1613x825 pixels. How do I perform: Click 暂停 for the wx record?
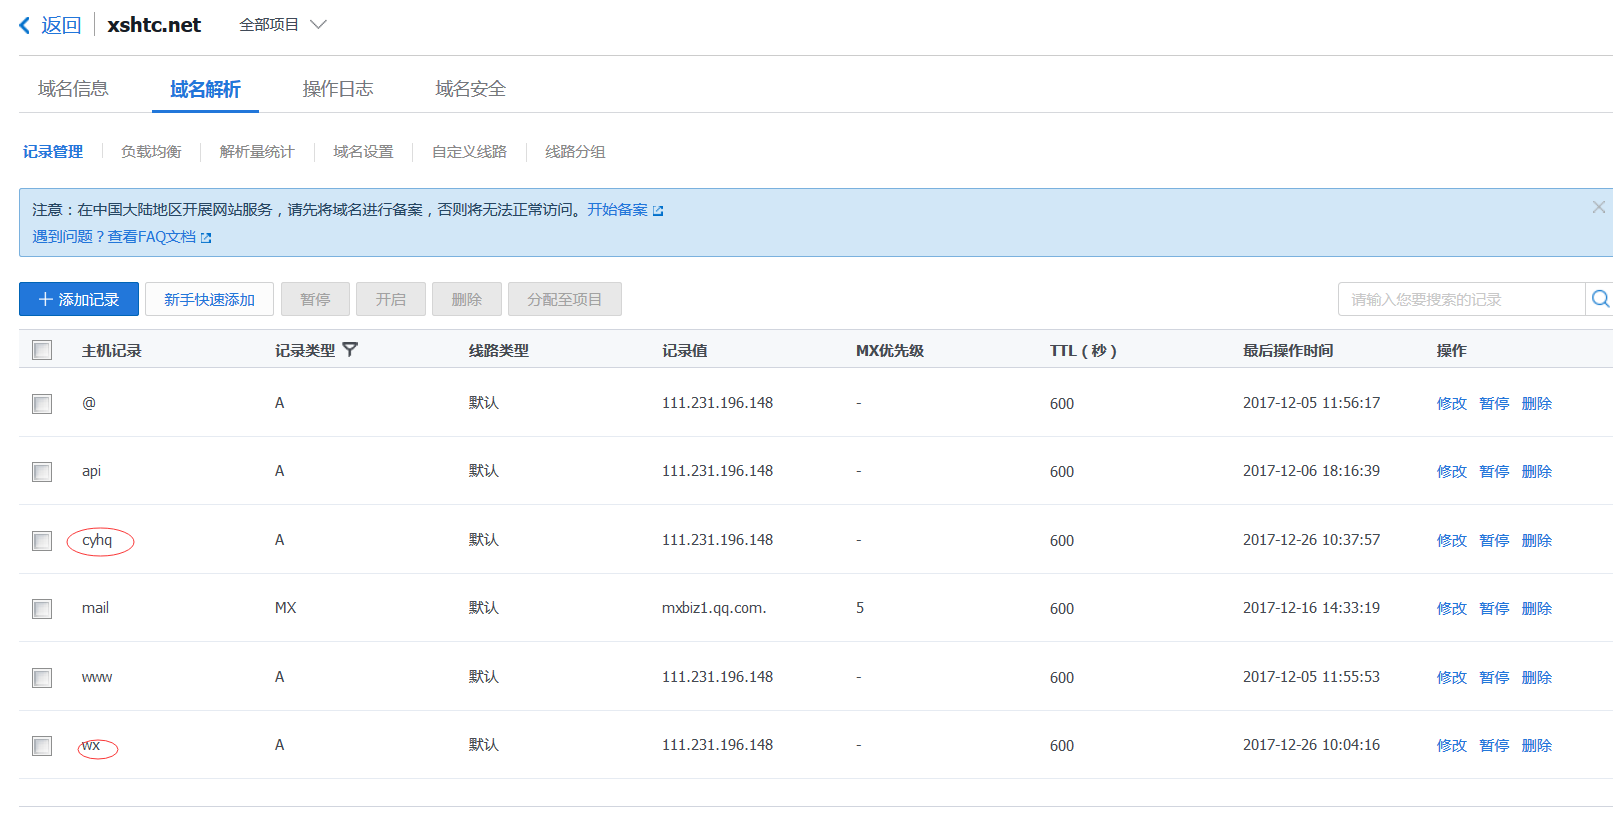coord(1494,746)
